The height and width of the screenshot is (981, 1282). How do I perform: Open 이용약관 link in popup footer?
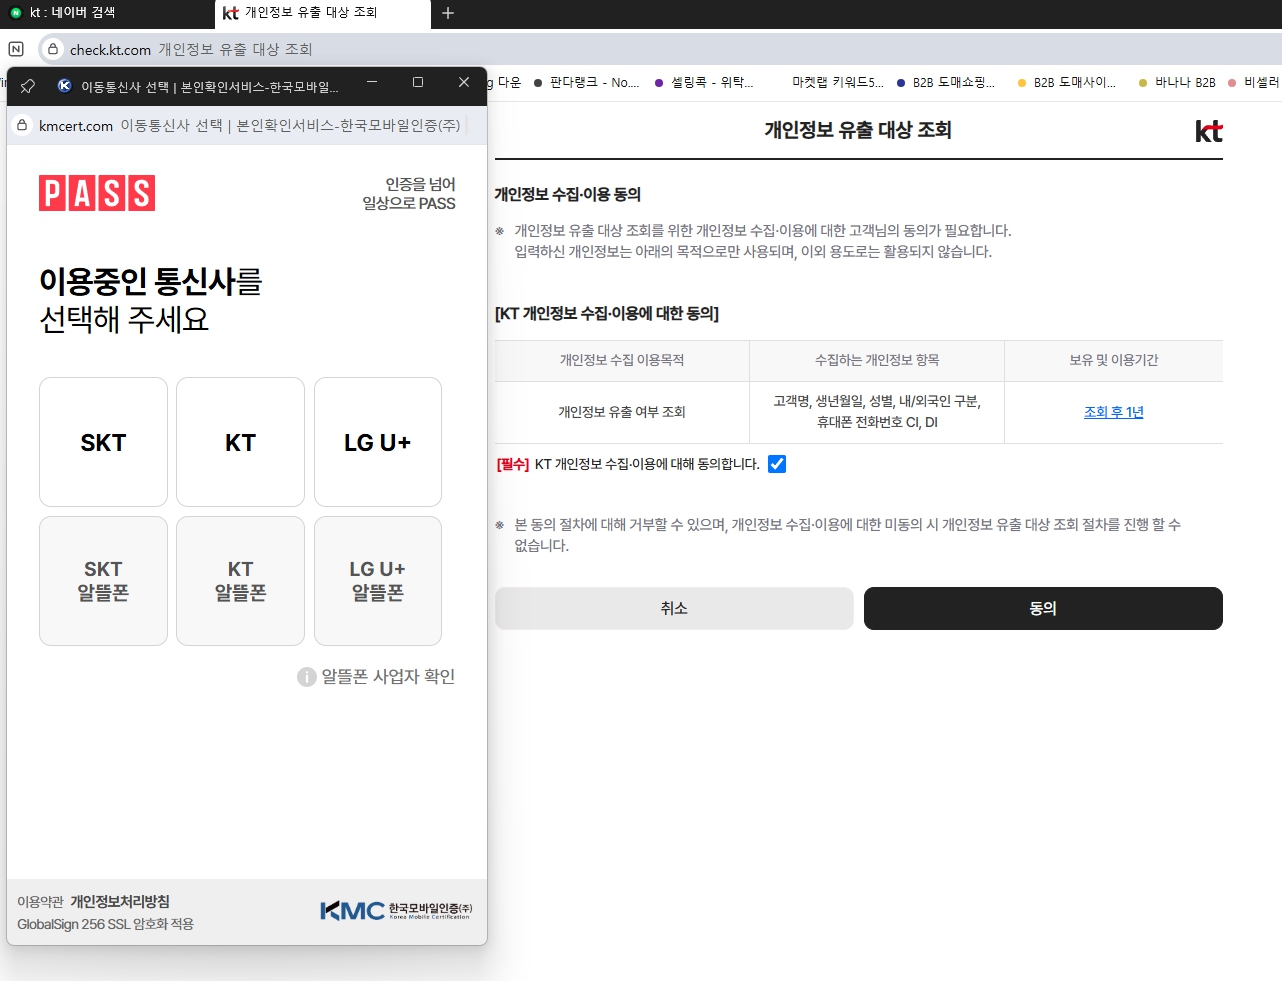pos(40,902)
